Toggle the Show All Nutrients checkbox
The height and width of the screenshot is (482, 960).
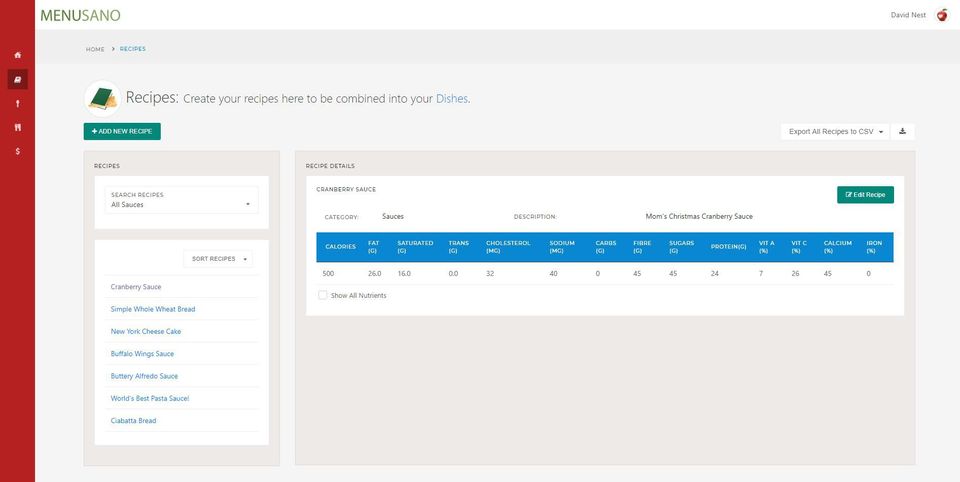pyautogui.click(x=323, y=295)
